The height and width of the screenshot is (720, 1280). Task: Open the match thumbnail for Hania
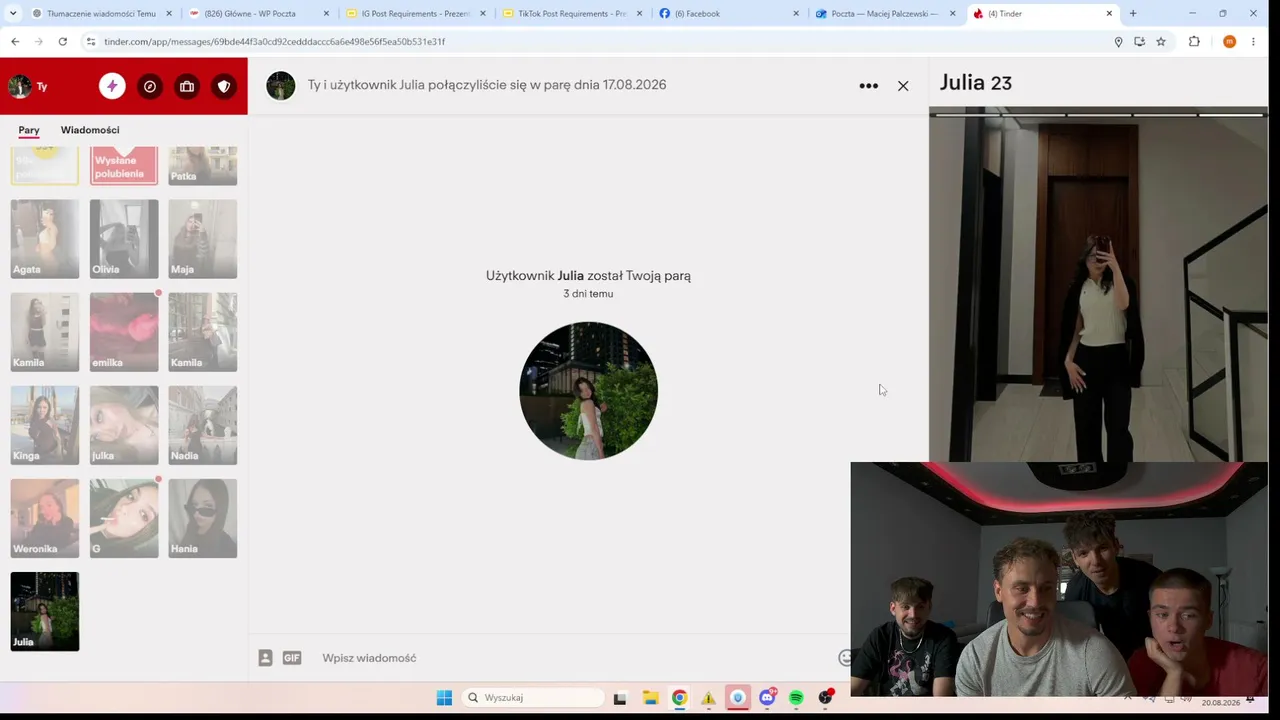point(203,518)
